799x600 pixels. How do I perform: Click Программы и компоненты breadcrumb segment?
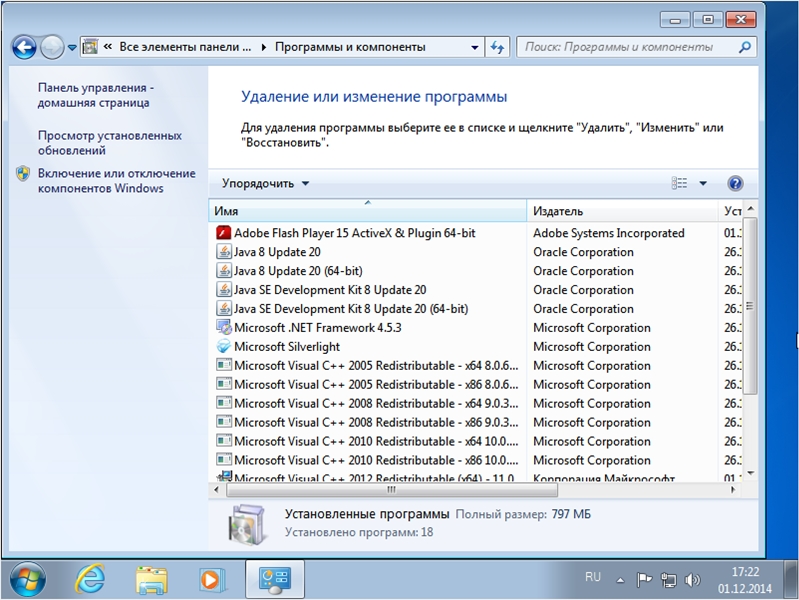click(350, 47)
